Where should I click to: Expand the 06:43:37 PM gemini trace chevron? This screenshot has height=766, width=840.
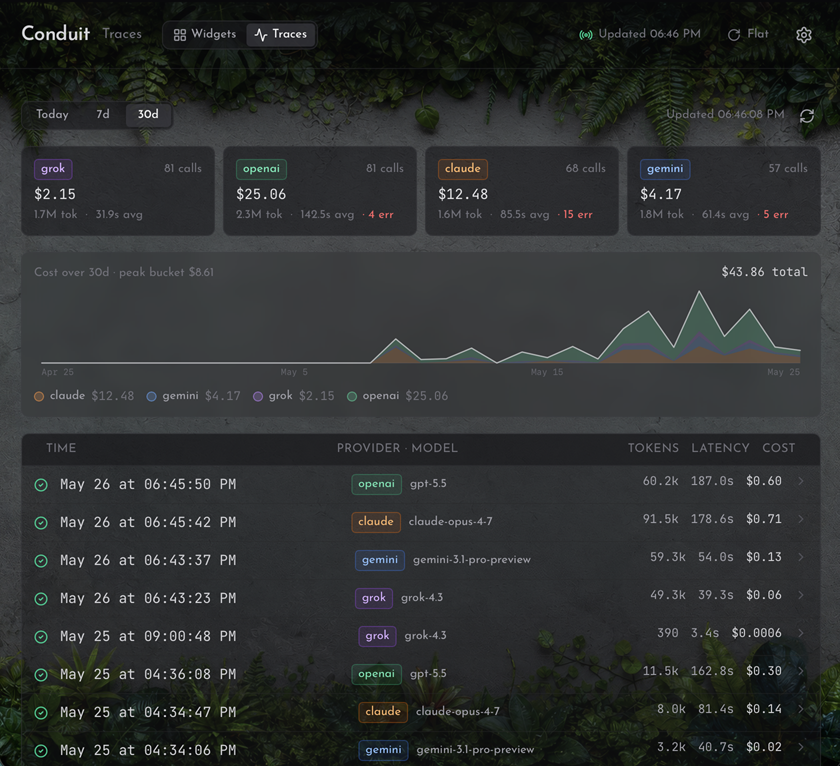[x=801, y=558]
